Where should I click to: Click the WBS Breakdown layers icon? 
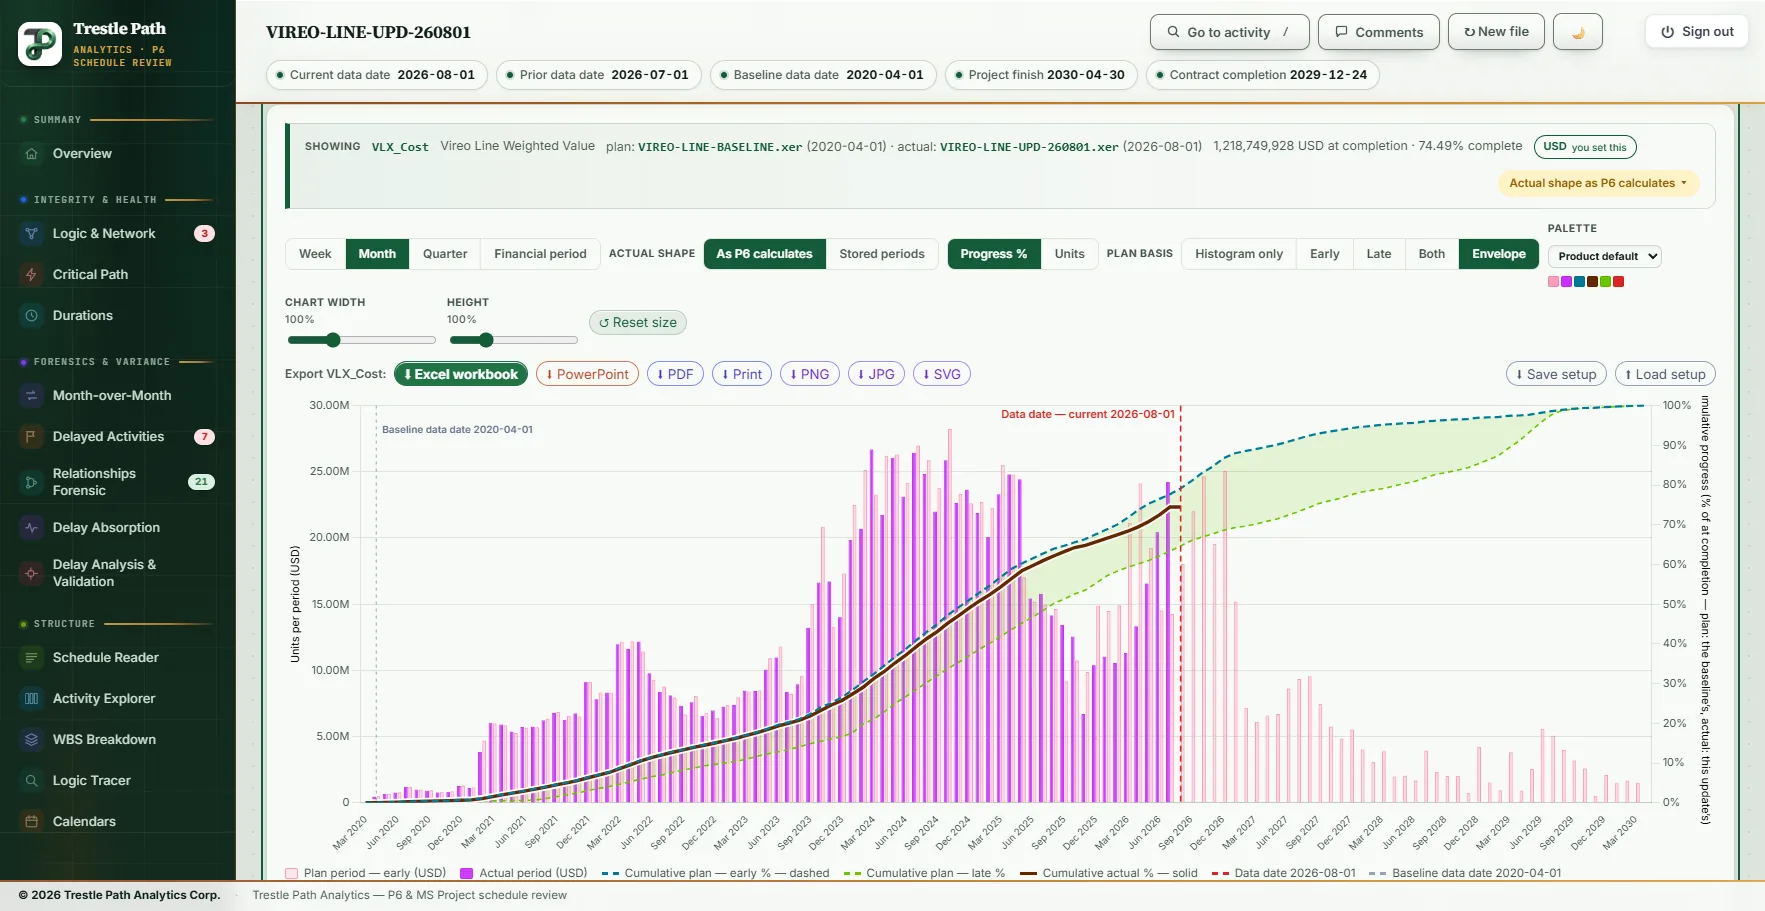tap(31, 740)
